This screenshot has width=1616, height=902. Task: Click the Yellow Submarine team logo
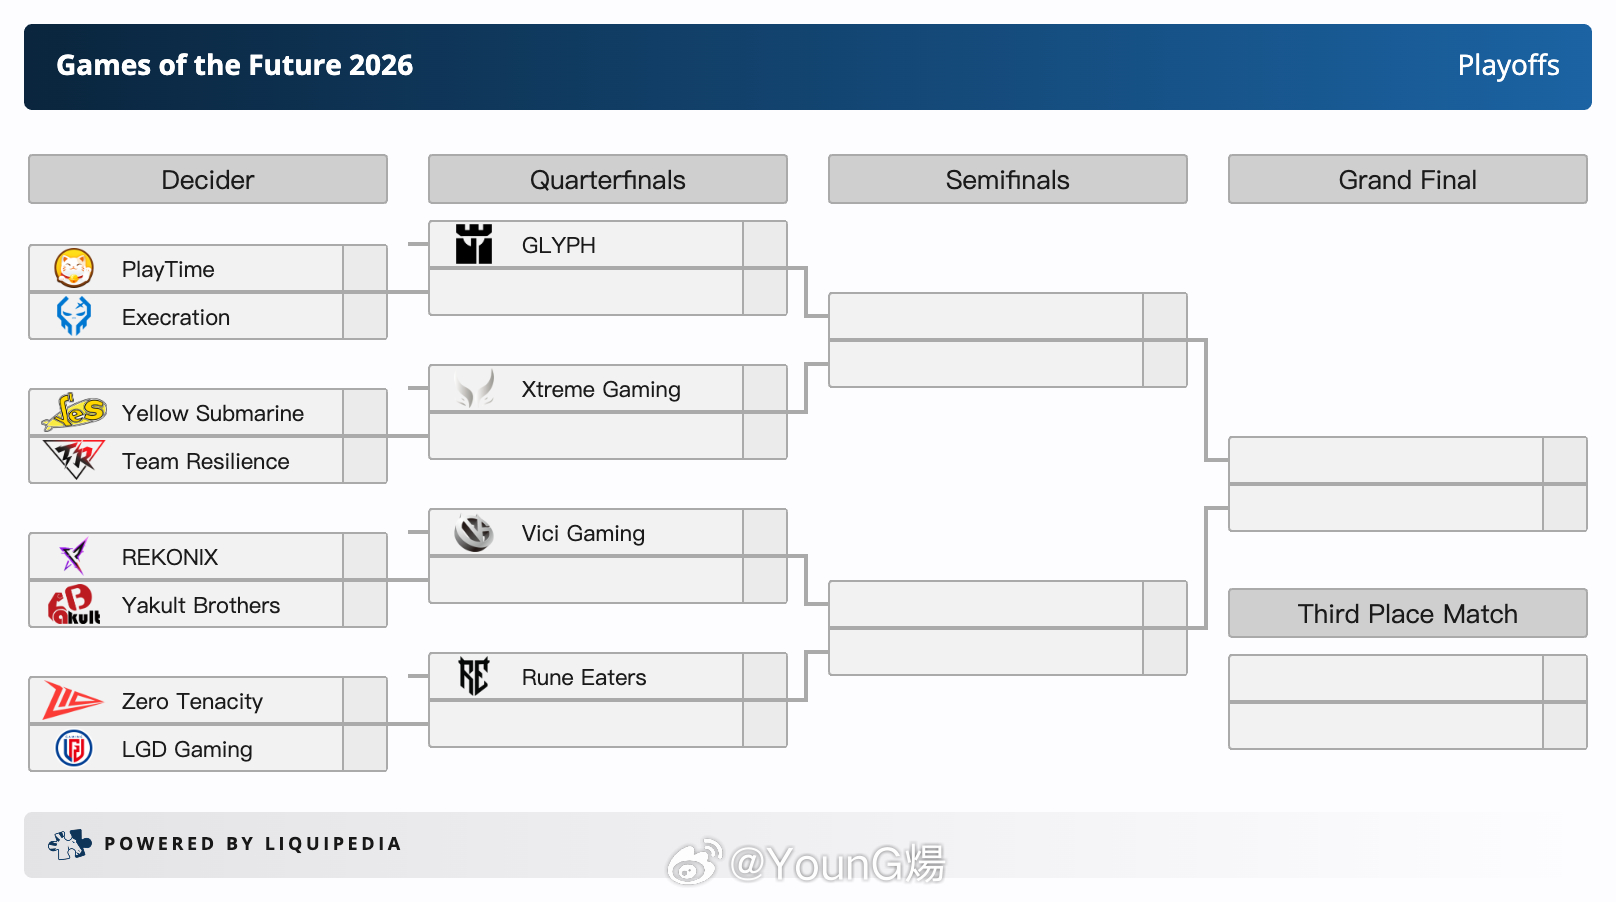74,412
